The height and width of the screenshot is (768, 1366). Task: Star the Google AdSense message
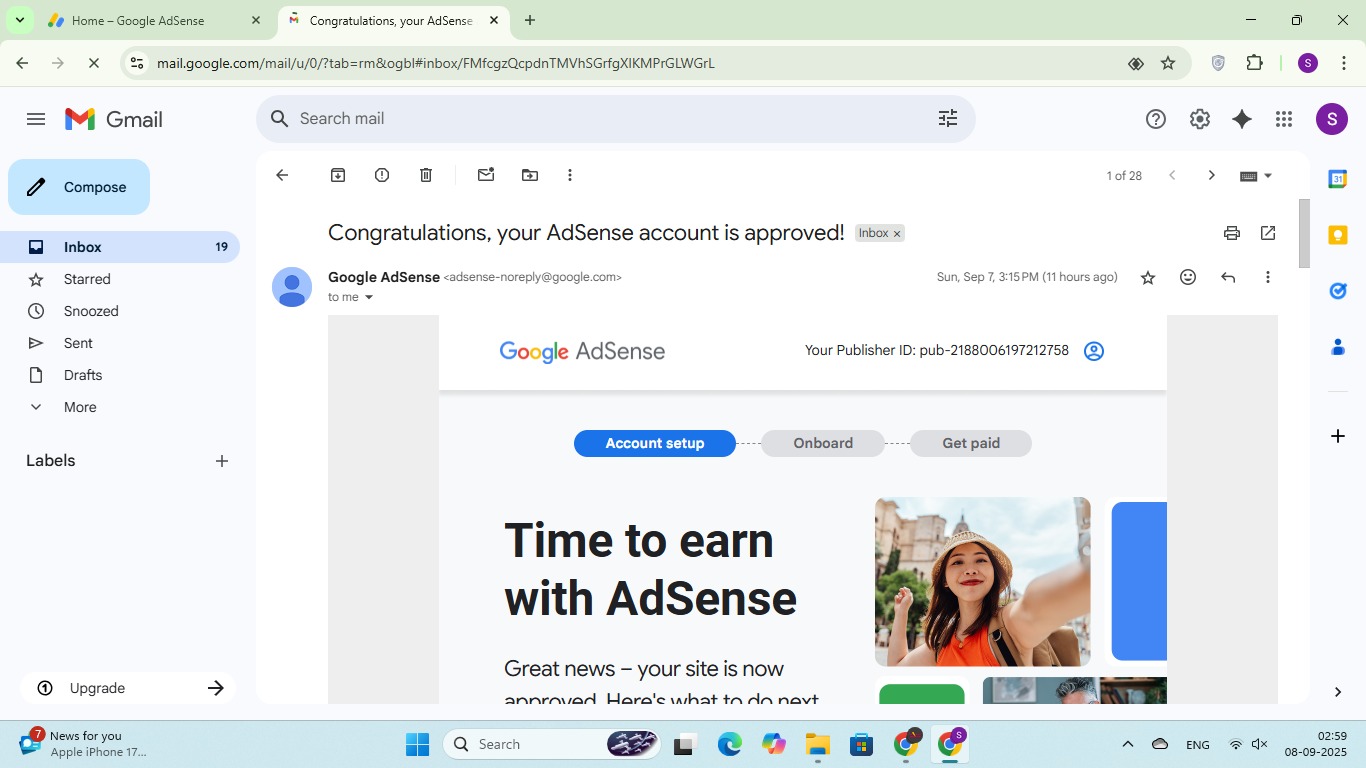point(1148,277)
